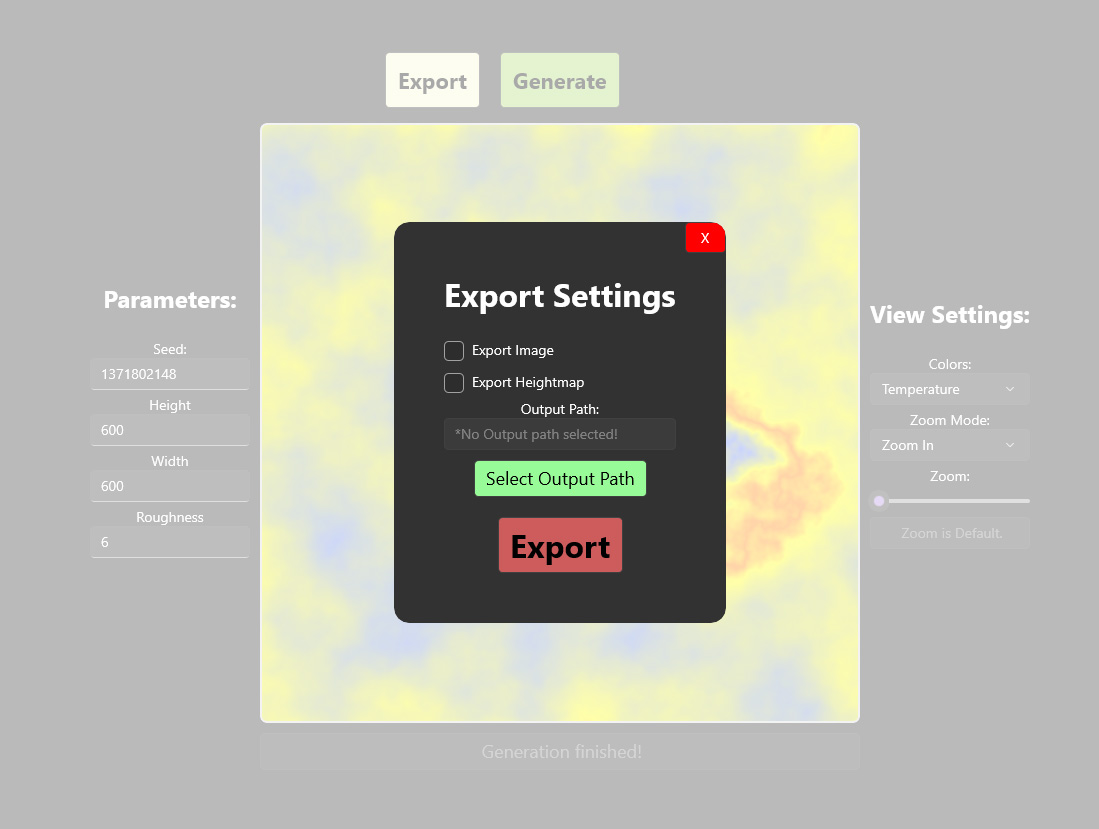
Task: Click the Seed input field
Action: pyautogui.click(x=170, y=374)
